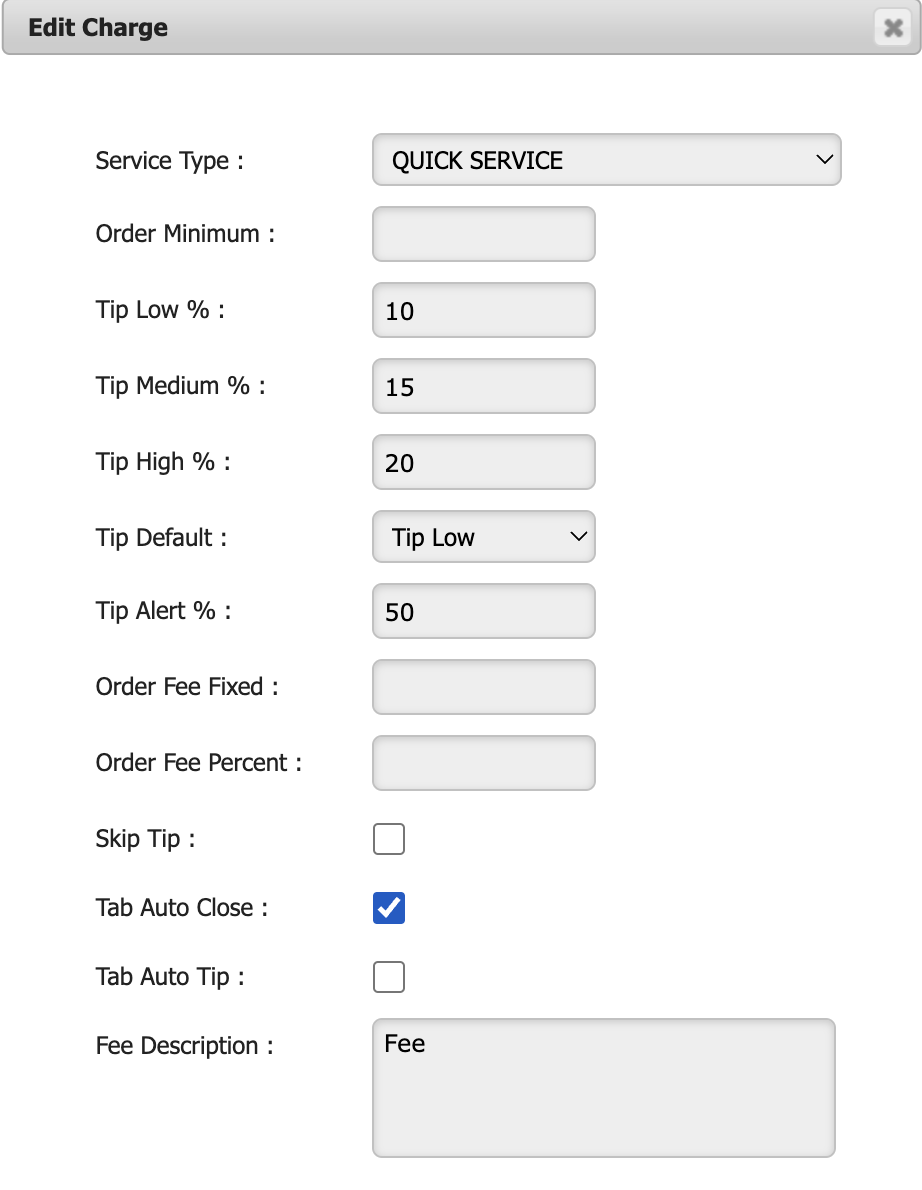Select the Order Fee Percent field

[x=484, y=764]
